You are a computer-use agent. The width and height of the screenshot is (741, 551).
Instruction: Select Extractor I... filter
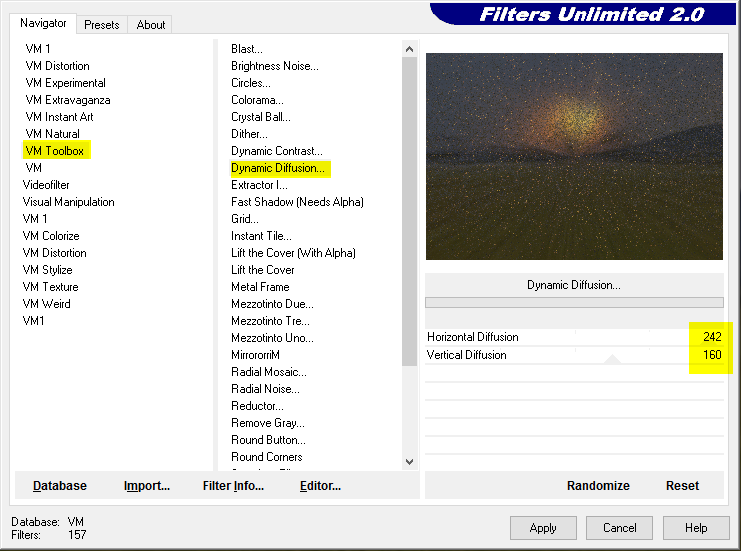259,185
